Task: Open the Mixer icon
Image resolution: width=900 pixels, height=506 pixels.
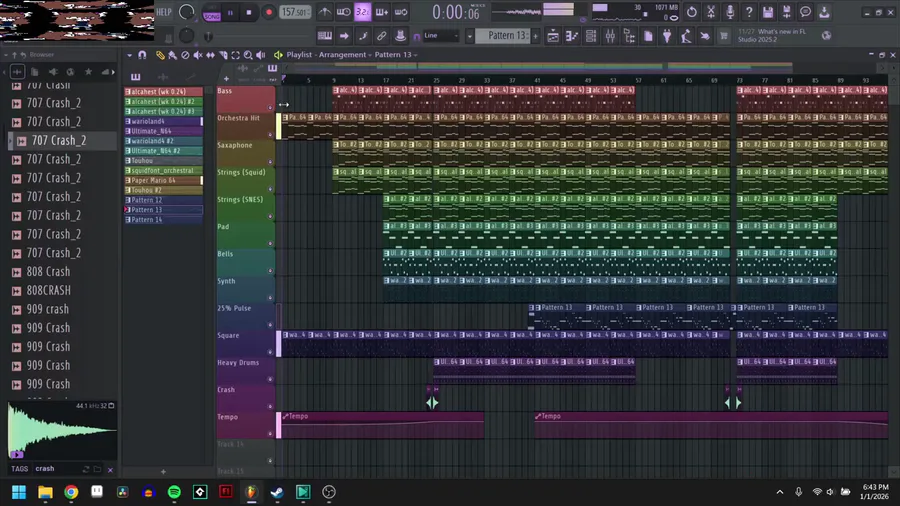Action: (x=610, y=36)
